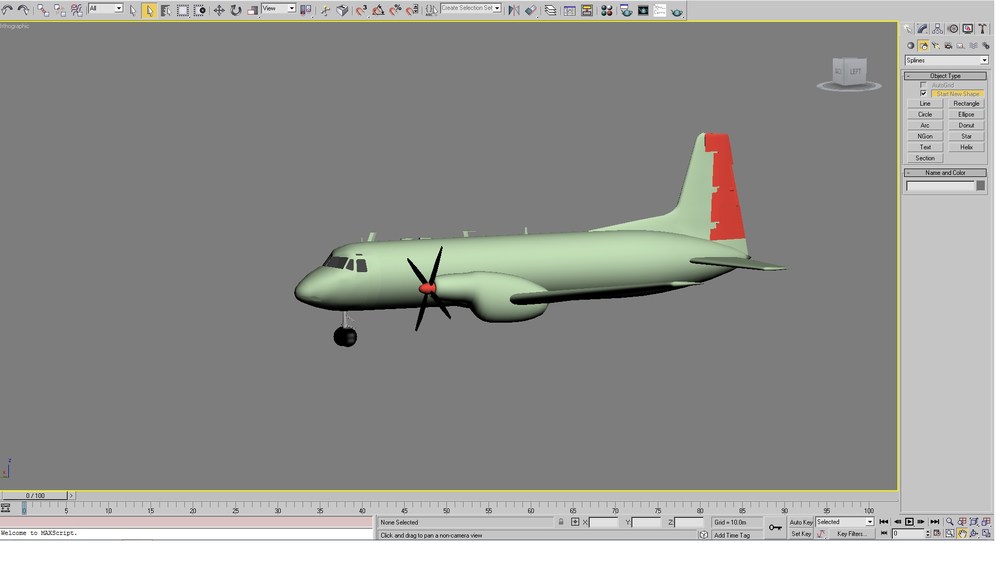
Task: Open the Splines category dropdown
Action: pos(946,60)
